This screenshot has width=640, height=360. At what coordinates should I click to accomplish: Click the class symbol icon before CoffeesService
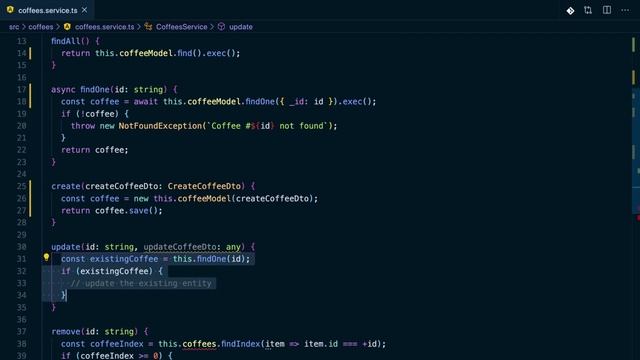click(148, 27)
